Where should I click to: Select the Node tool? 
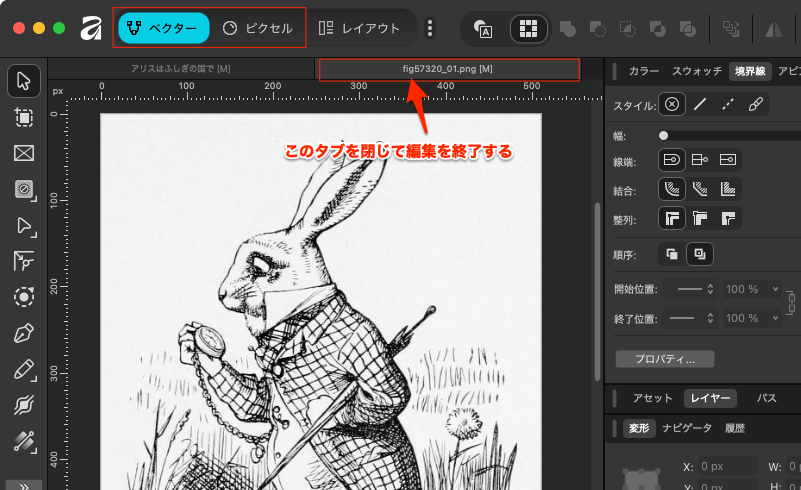point(24,225)
